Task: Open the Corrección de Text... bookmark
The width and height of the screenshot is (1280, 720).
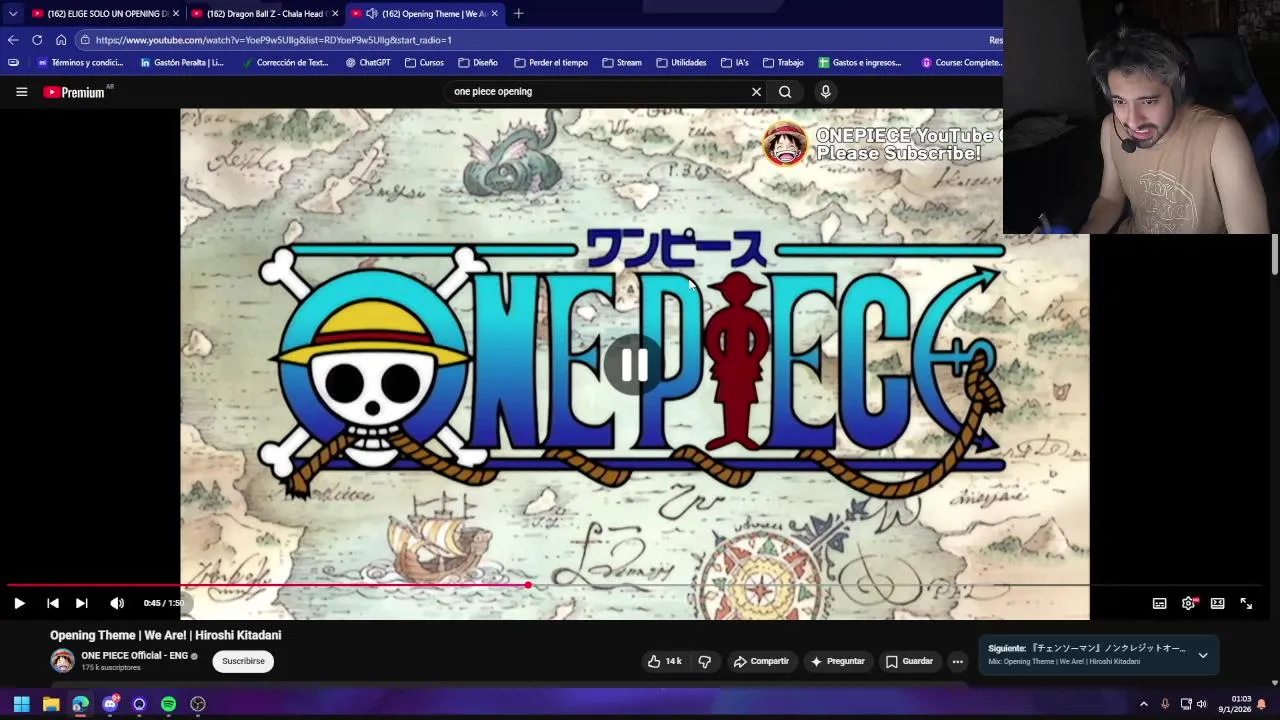Action: click(285, 63)
